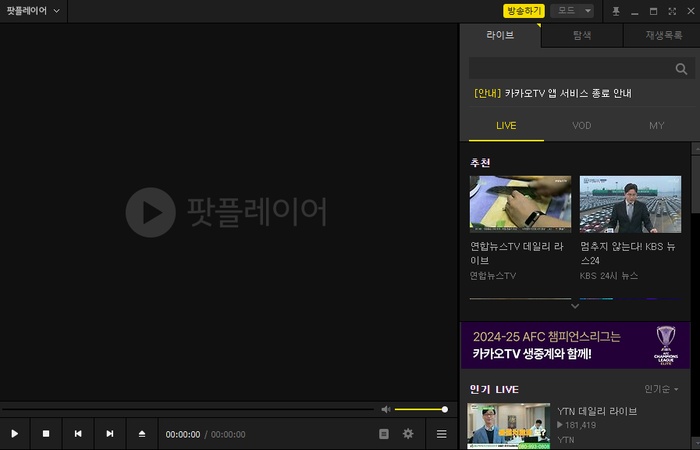Click the 멈추지 않는다! KBS 뉴스24 title
700x450 pixels.
click(628, 253)
